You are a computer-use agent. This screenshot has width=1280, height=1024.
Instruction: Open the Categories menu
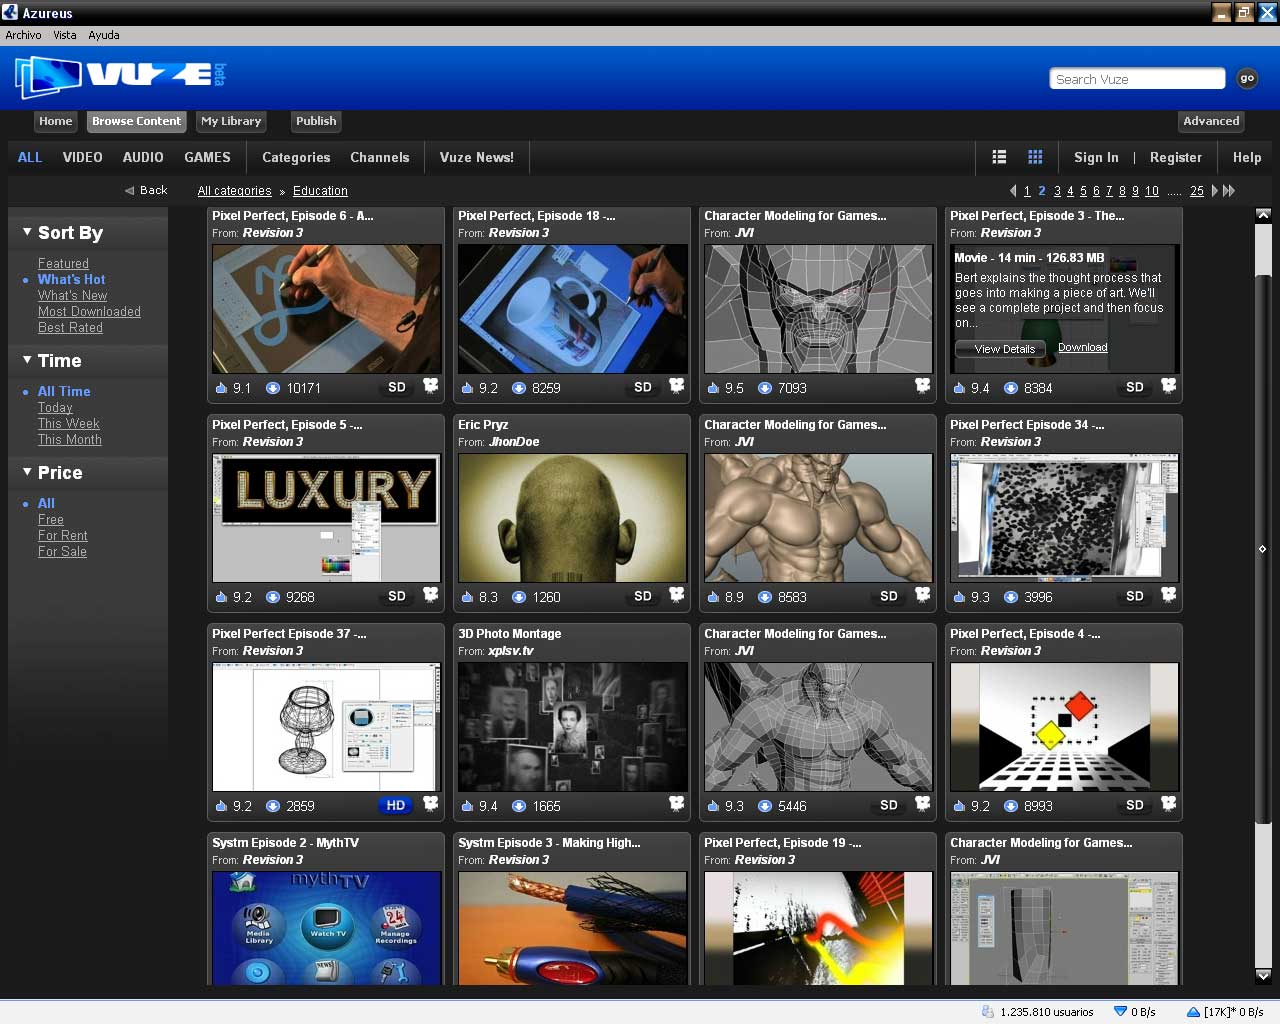tap(296, 157)
